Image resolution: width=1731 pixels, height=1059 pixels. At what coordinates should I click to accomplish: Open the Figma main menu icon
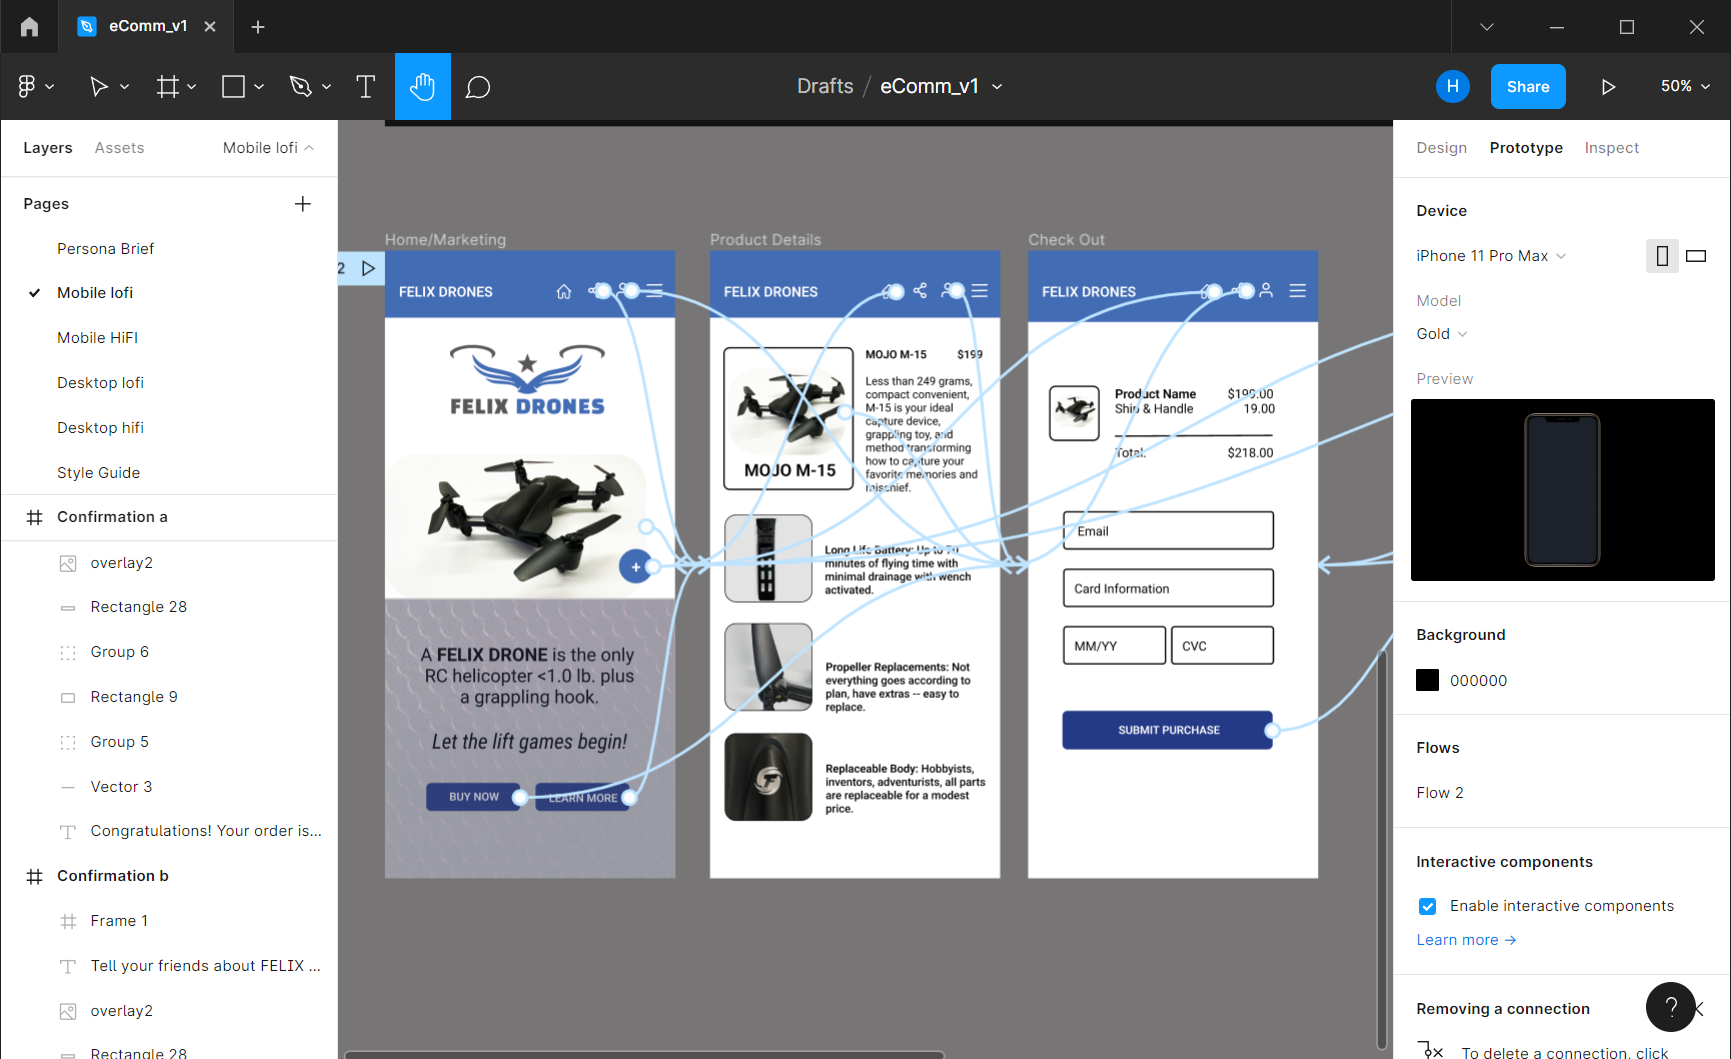(27, 87)
